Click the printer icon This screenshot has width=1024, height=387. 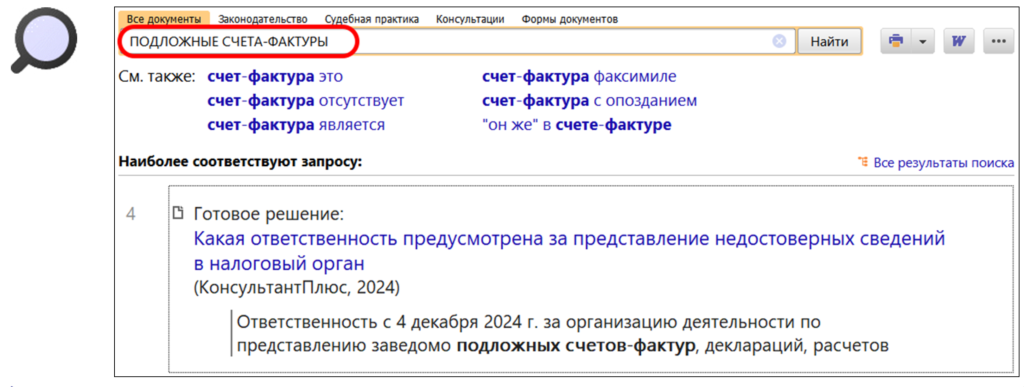tap(896, 42)
